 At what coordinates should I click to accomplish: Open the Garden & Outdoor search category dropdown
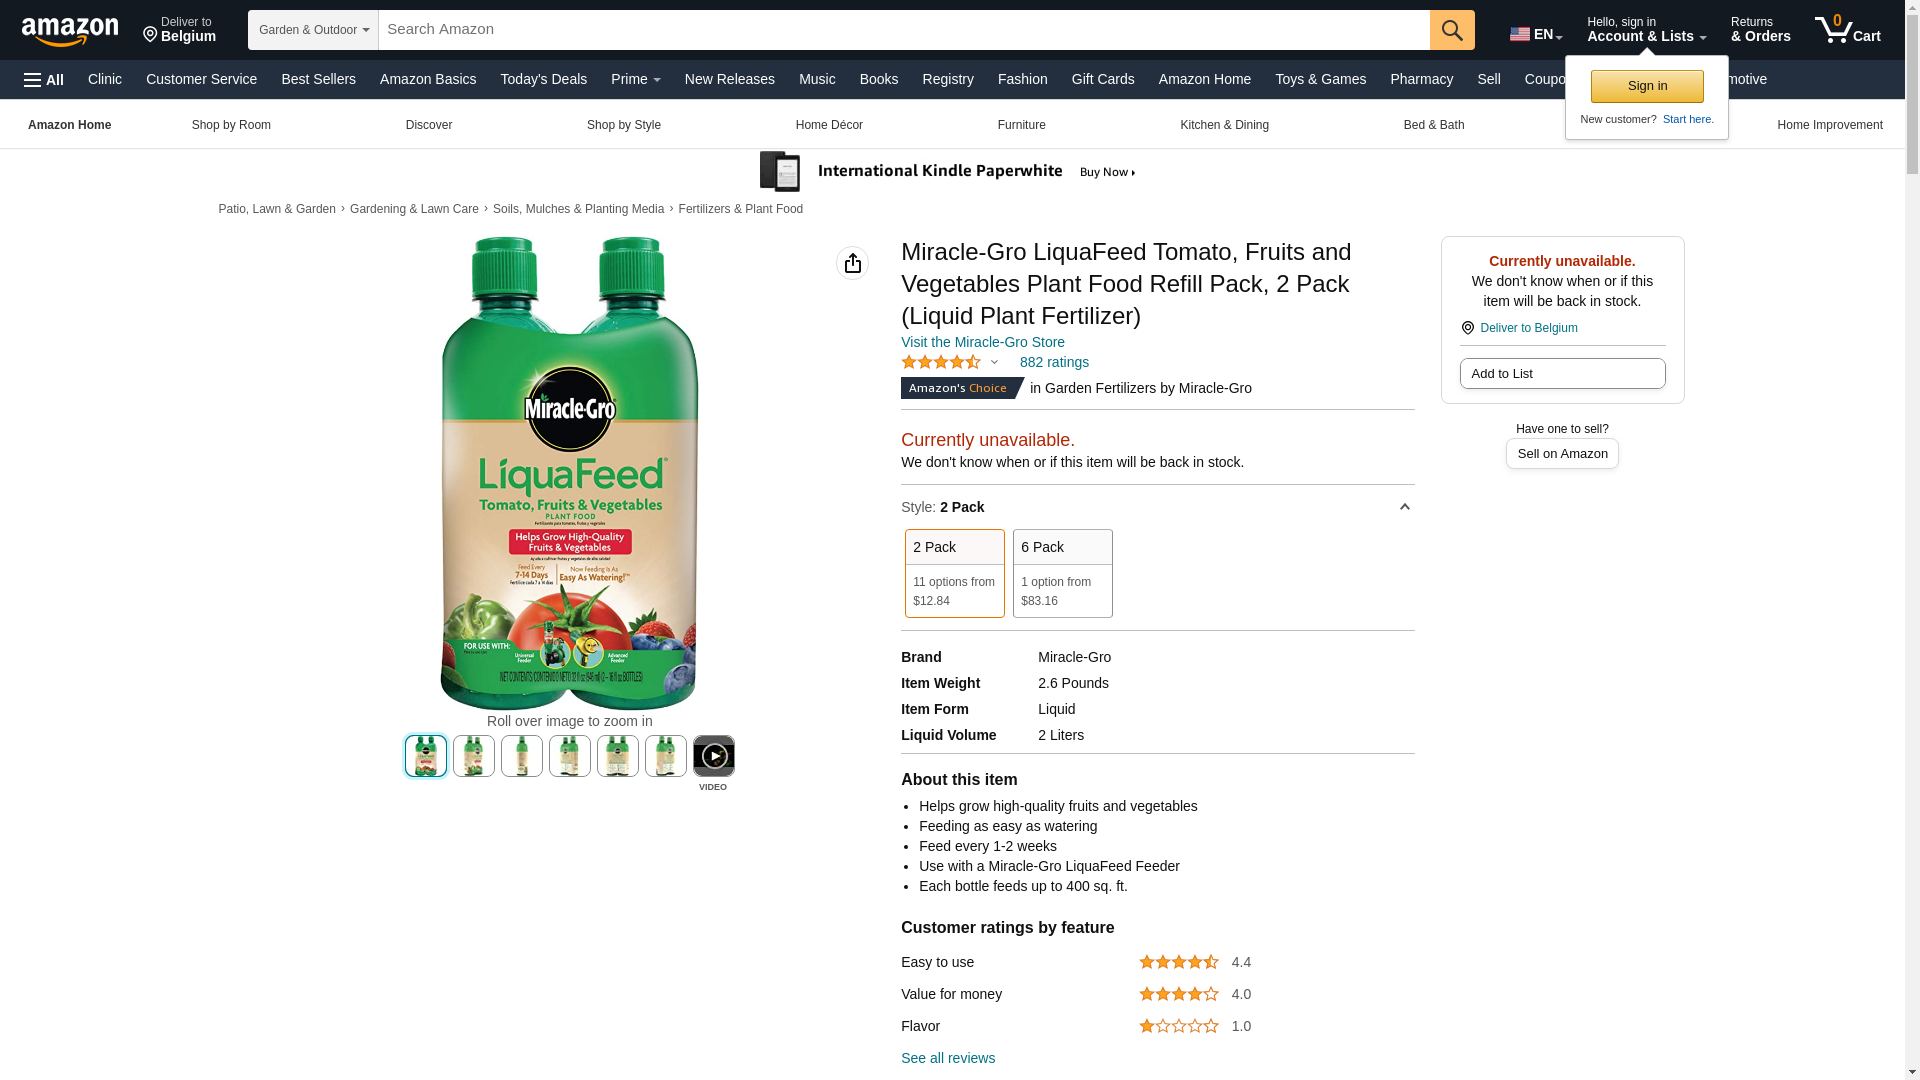pyautogui.click(x=313, y=30)
